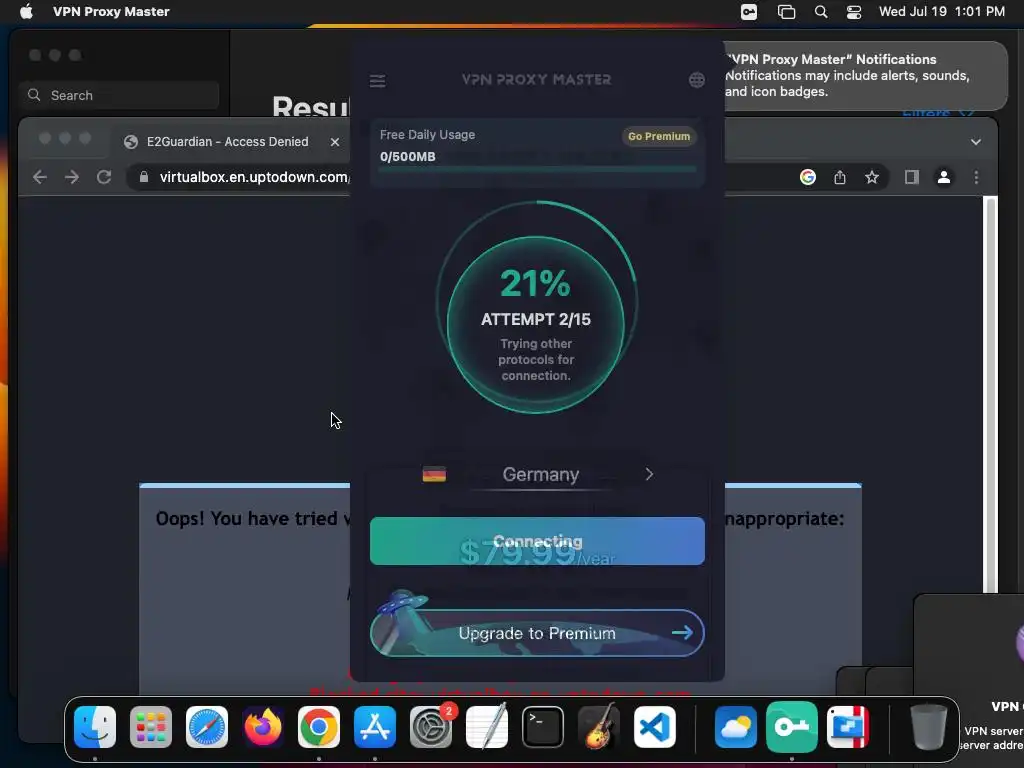Reload the page in Chrome
Viewport: 1024px width, 768px height.
[x=104, y=177]
